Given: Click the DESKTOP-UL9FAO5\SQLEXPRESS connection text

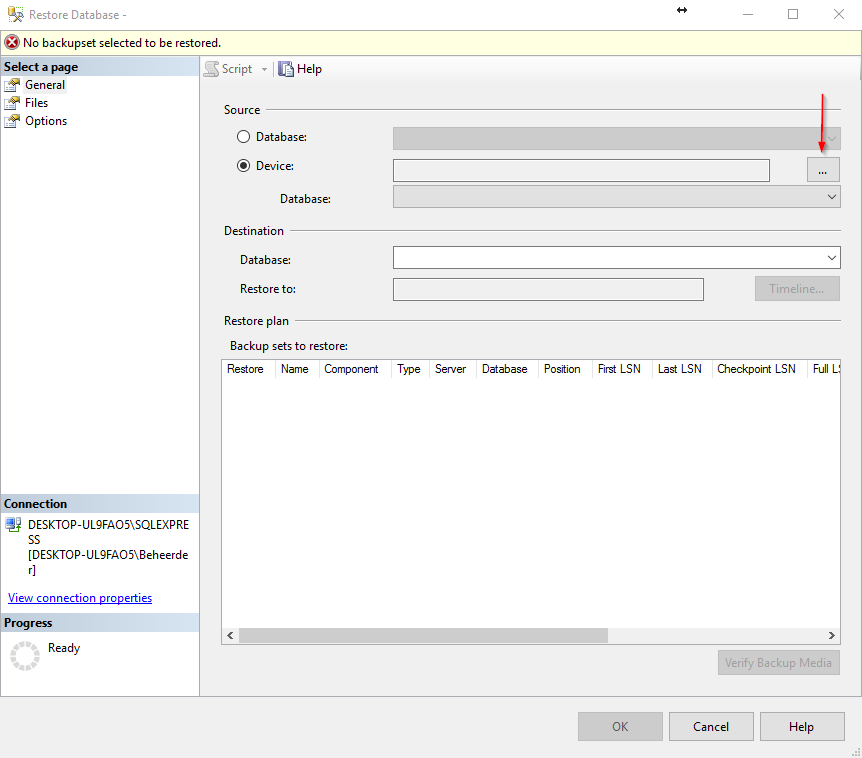Looking at the screenshot, I should click(108, 532).
